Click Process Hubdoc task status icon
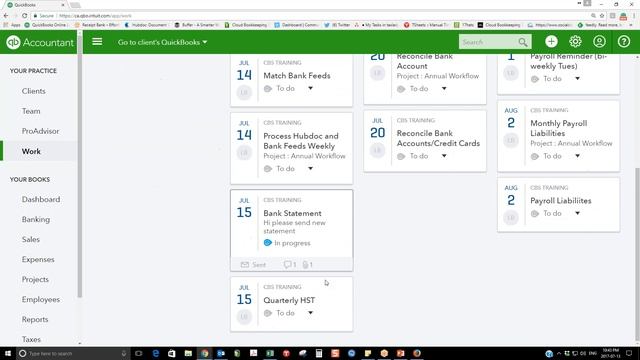The height and width of the screenshot is (360, 640). tap(268, 169)
